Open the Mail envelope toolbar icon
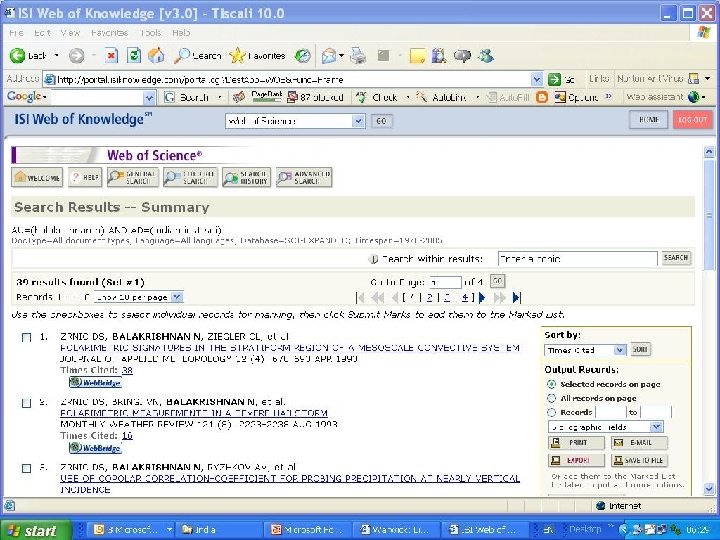720x540 pixels. (329, 56)
